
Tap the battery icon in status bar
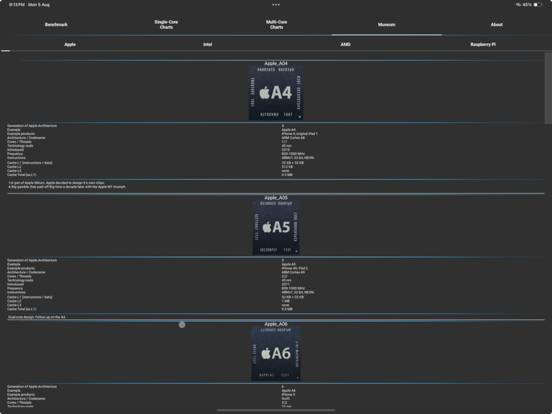[x=538, y=5]
